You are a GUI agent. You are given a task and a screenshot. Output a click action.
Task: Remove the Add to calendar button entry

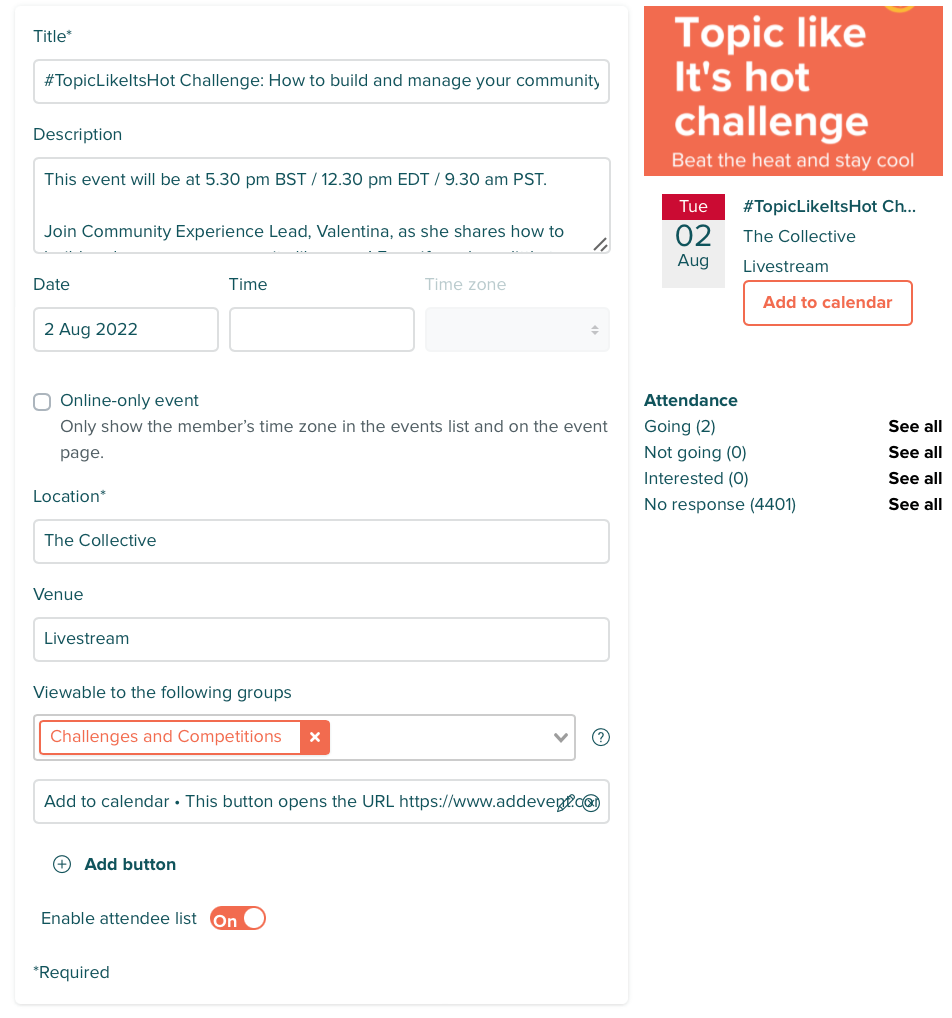pos(591,802)
